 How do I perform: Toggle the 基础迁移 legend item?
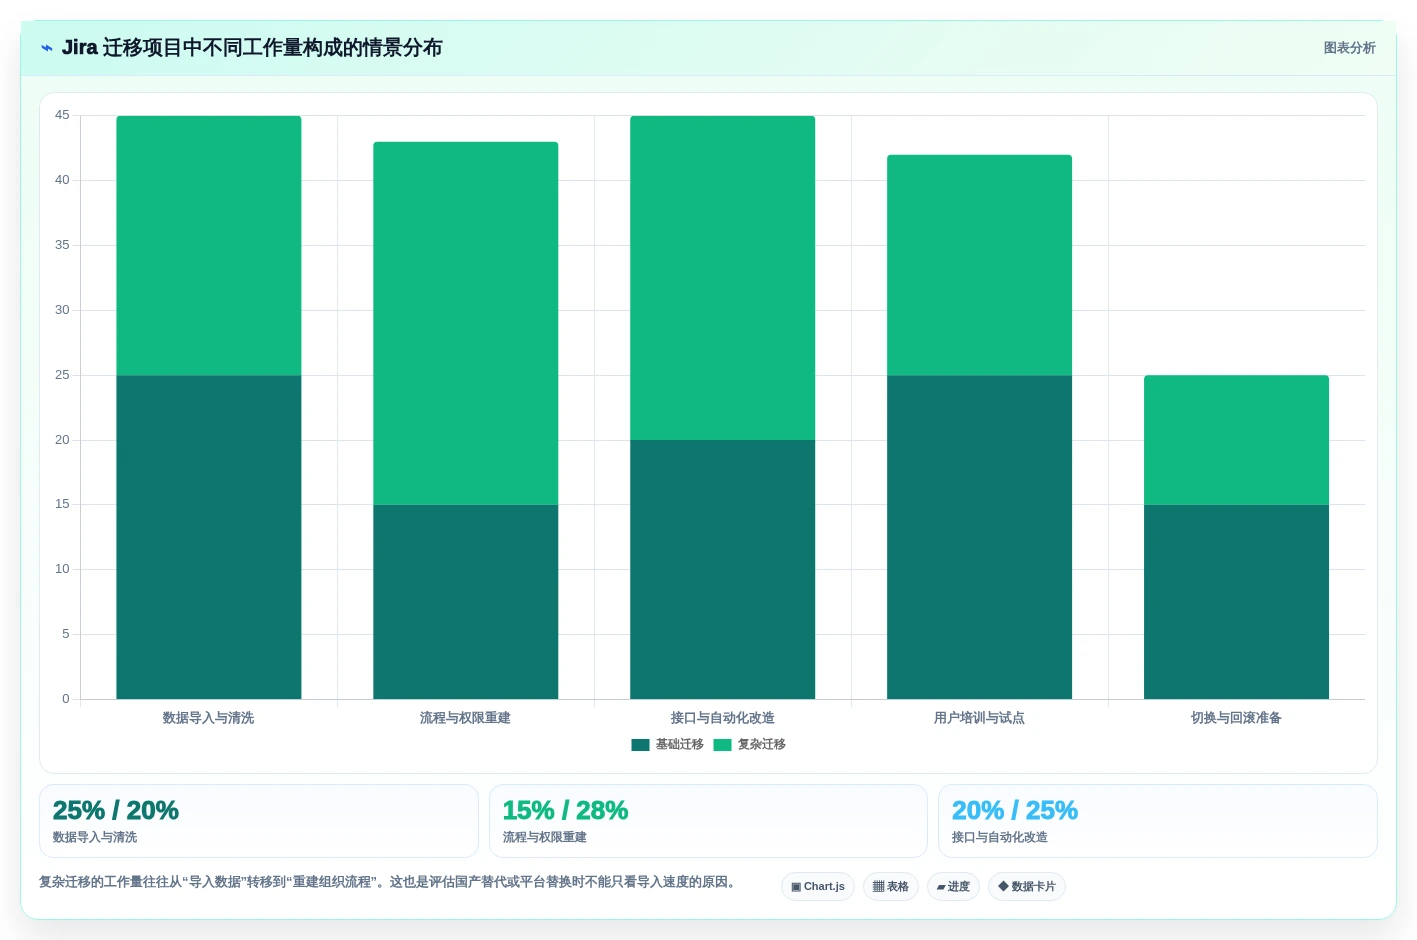pos(668,744)
